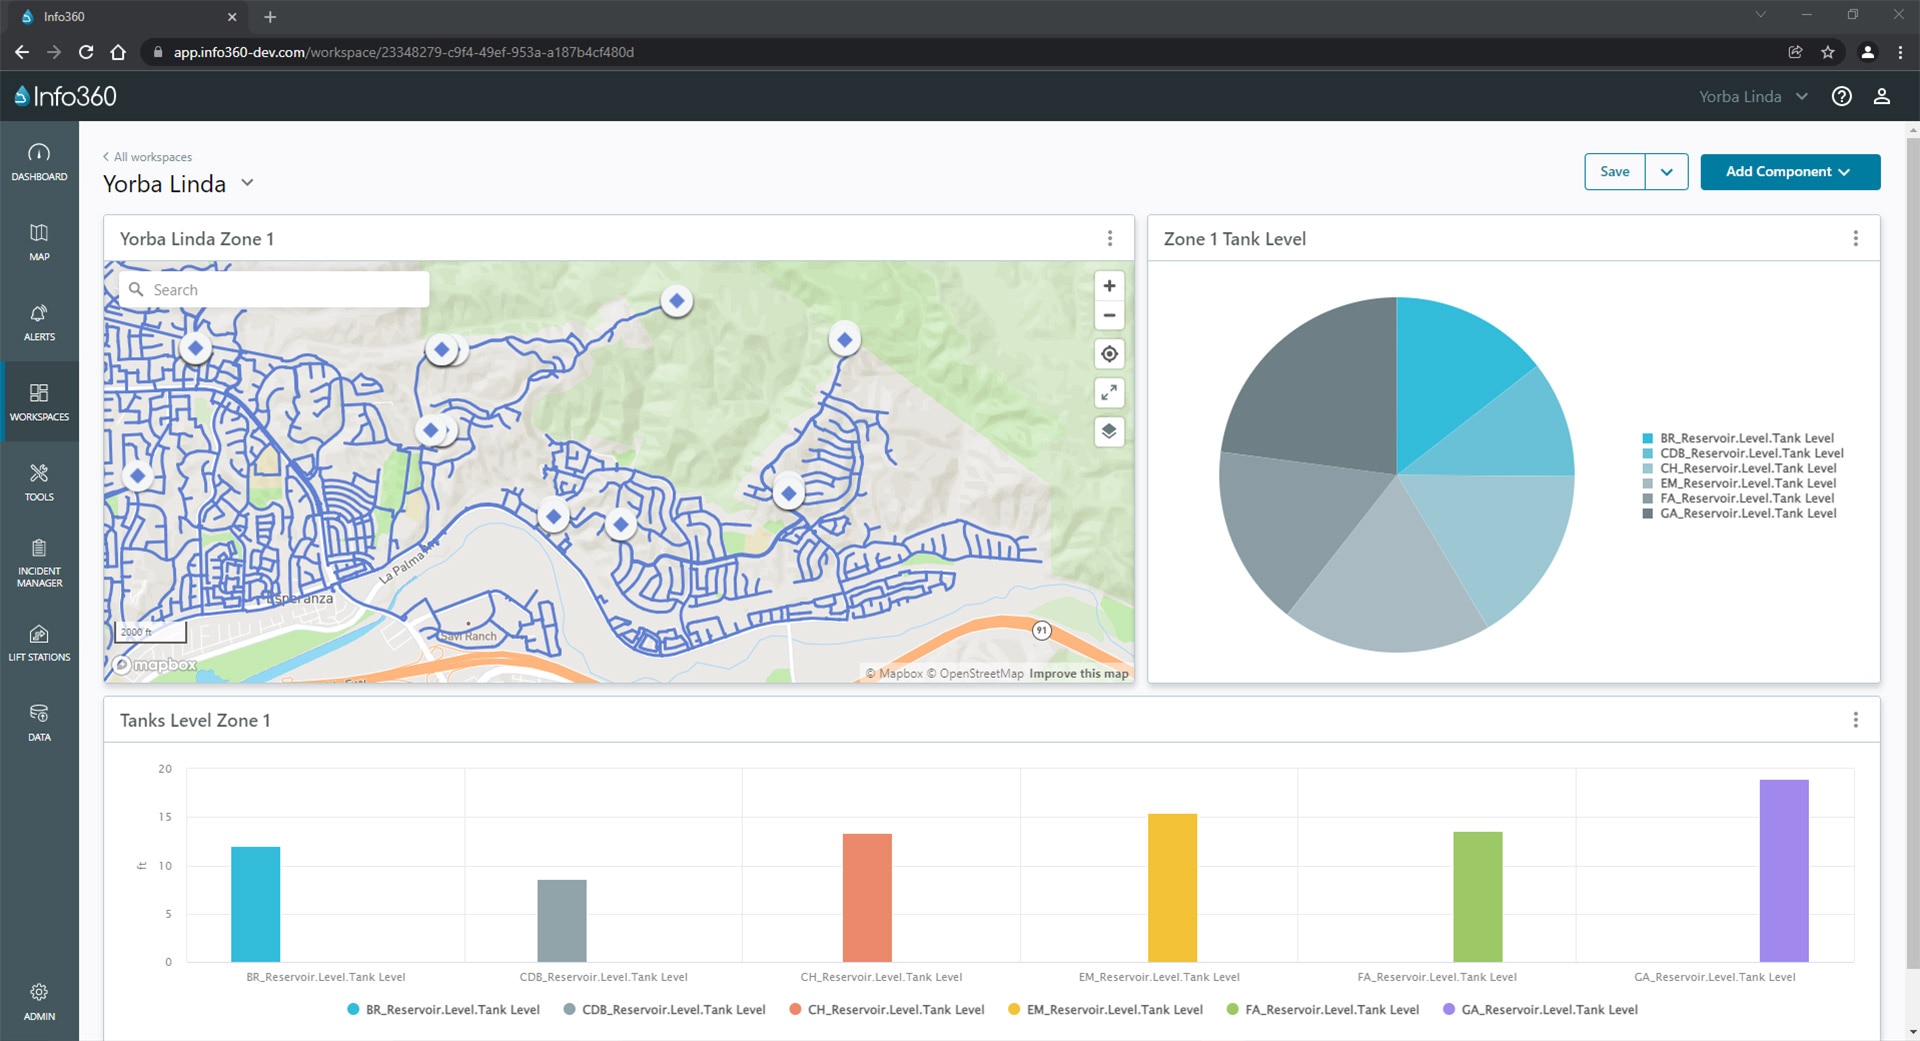Image resolution: width=1920 pixels, height=1041 pixels.
Task: Click the Save button
Action: pyautogui.click(x=1614, y=172)
